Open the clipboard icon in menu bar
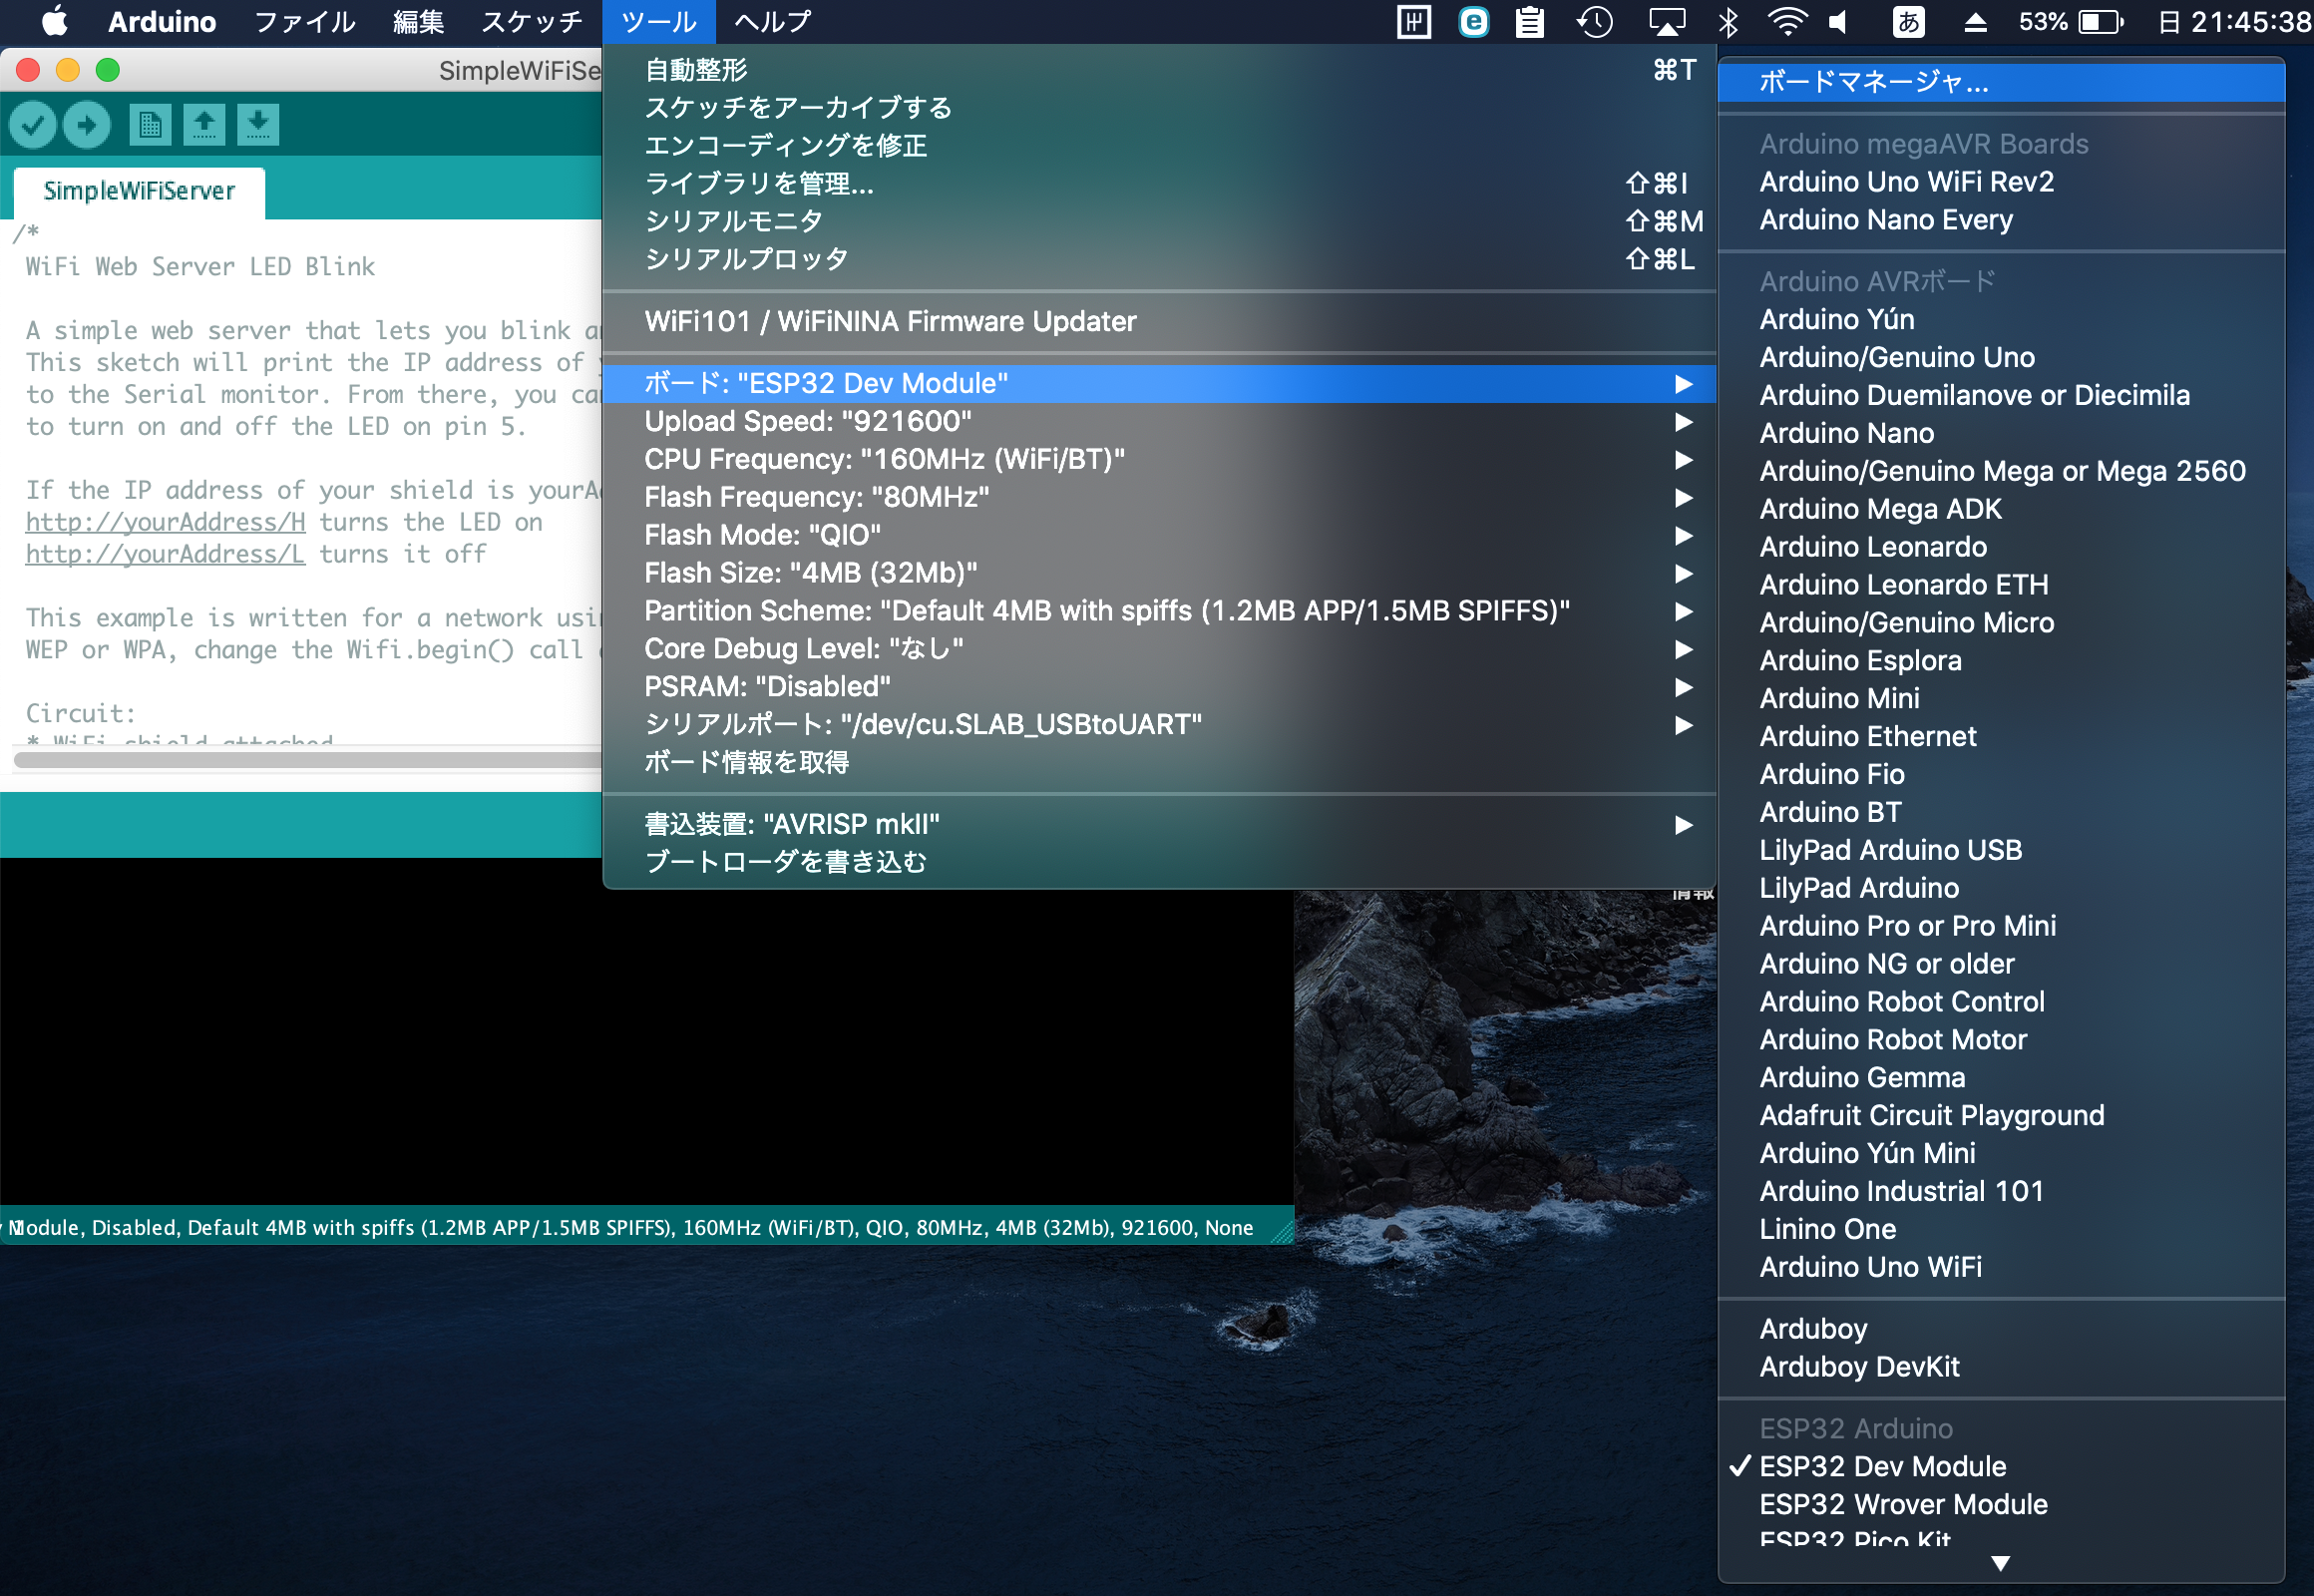Viewport: 2314px width, 1596px height. pyautogui.click(x=1529, y=22)
